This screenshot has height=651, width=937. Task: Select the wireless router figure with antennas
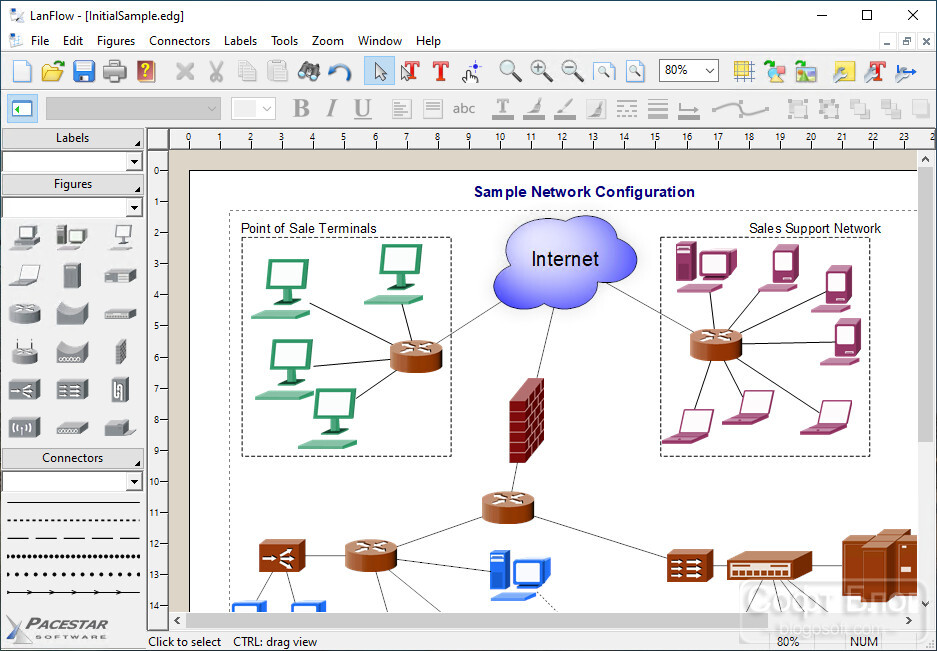[25, 352]
